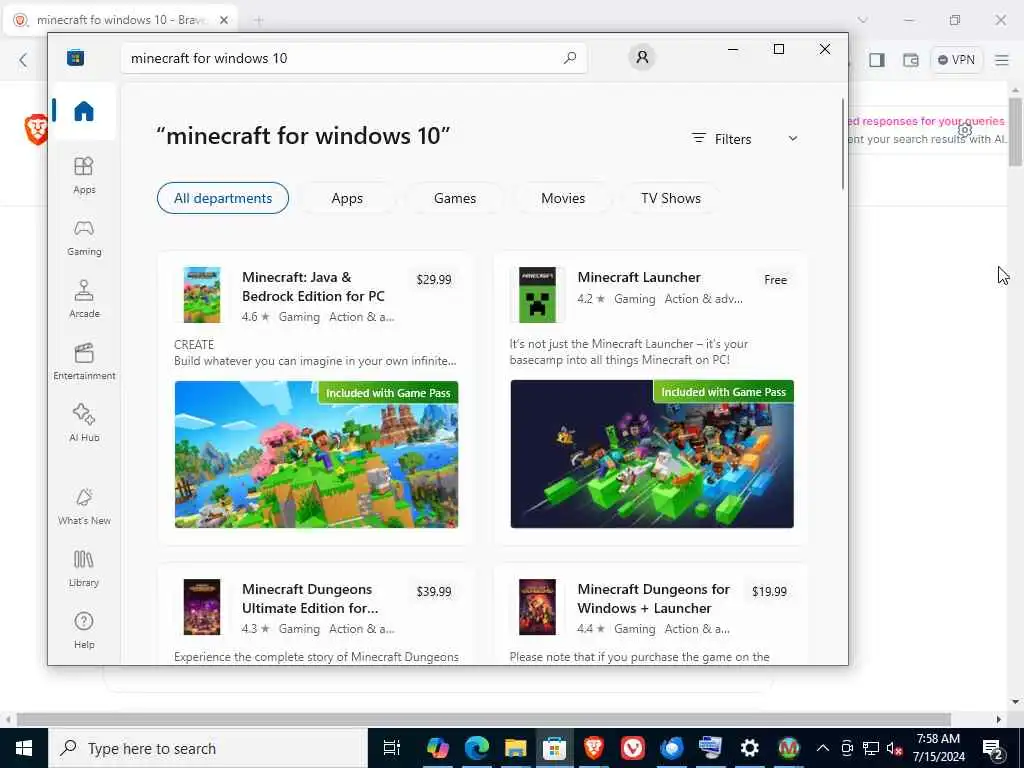Screen dimensions: 1024x768
Task: Open the Entertainment section
Action: coord(84,362)
